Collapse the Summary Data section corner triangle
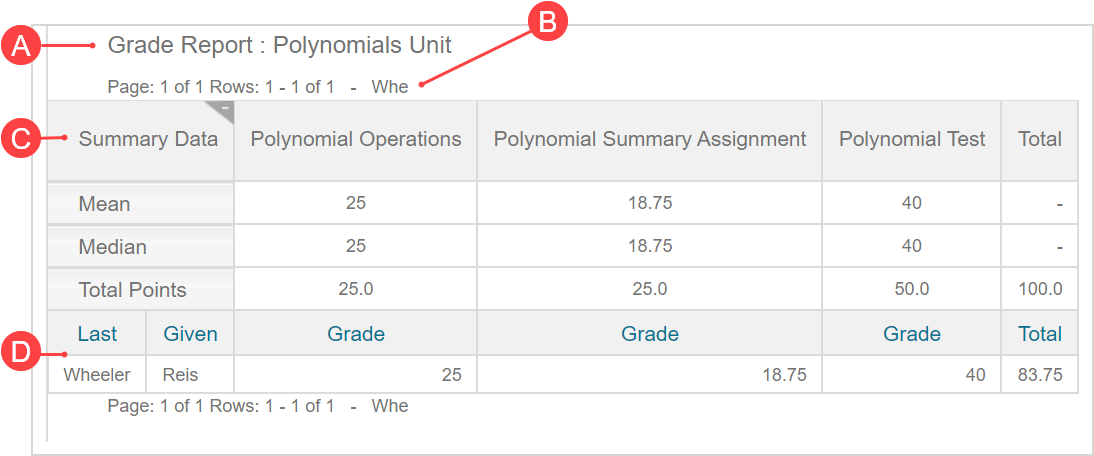1094x456 pixels. (225, 108)
